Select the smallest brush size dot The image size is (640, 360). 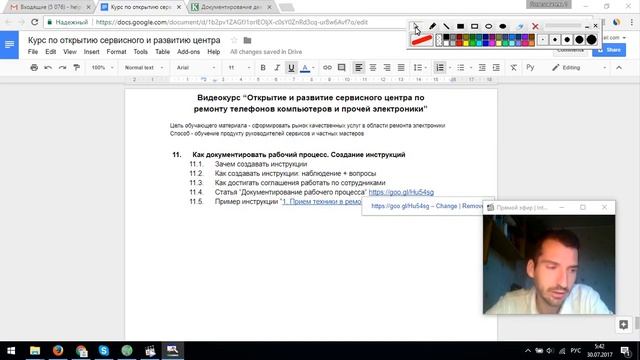pyautogui.click(x=543, y=40)
